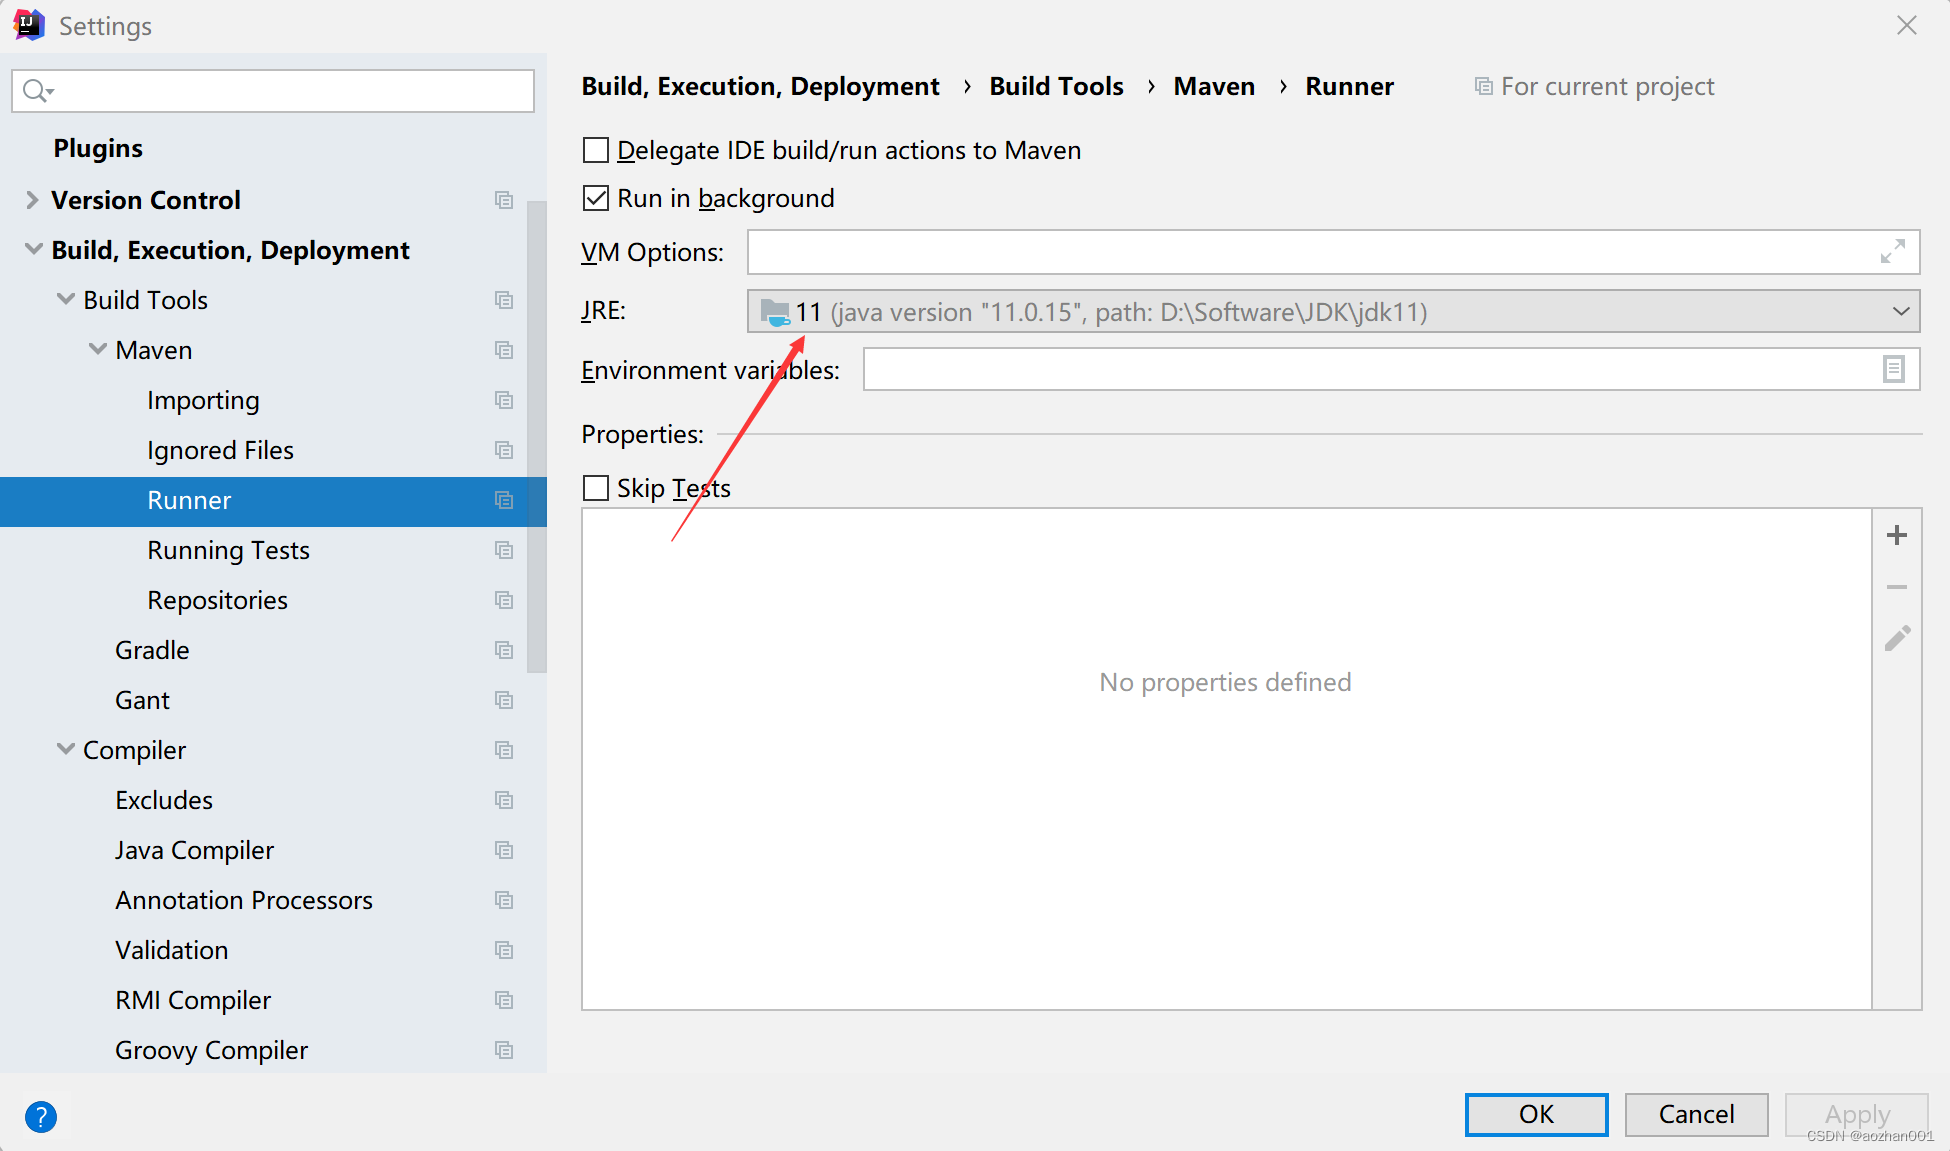Click the project-level icon beside Runner
Screen dimensions: 1950x1151
tap(504, 500)
